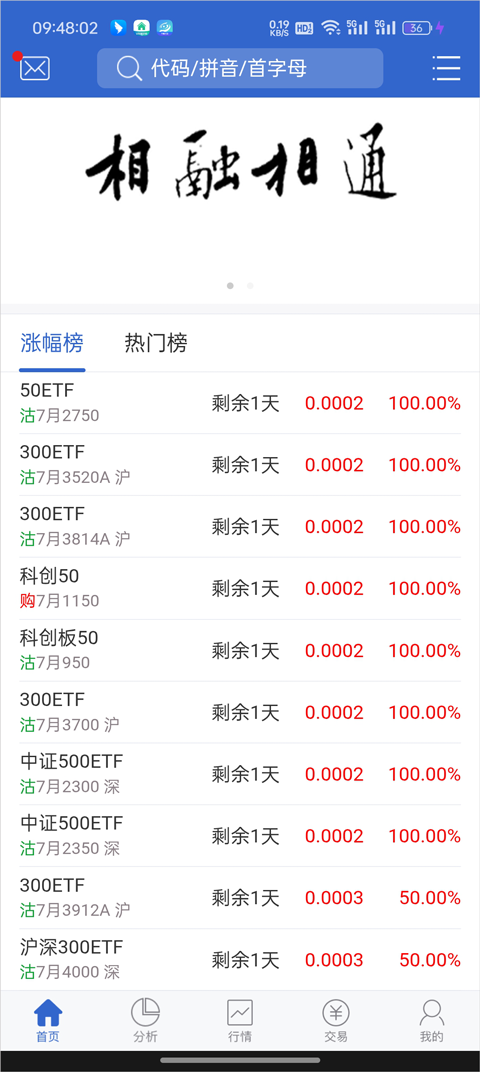Open 行情 chart icon
Screen dimensions: 480x1072
pyautogui.click(x=240, y=1020)
